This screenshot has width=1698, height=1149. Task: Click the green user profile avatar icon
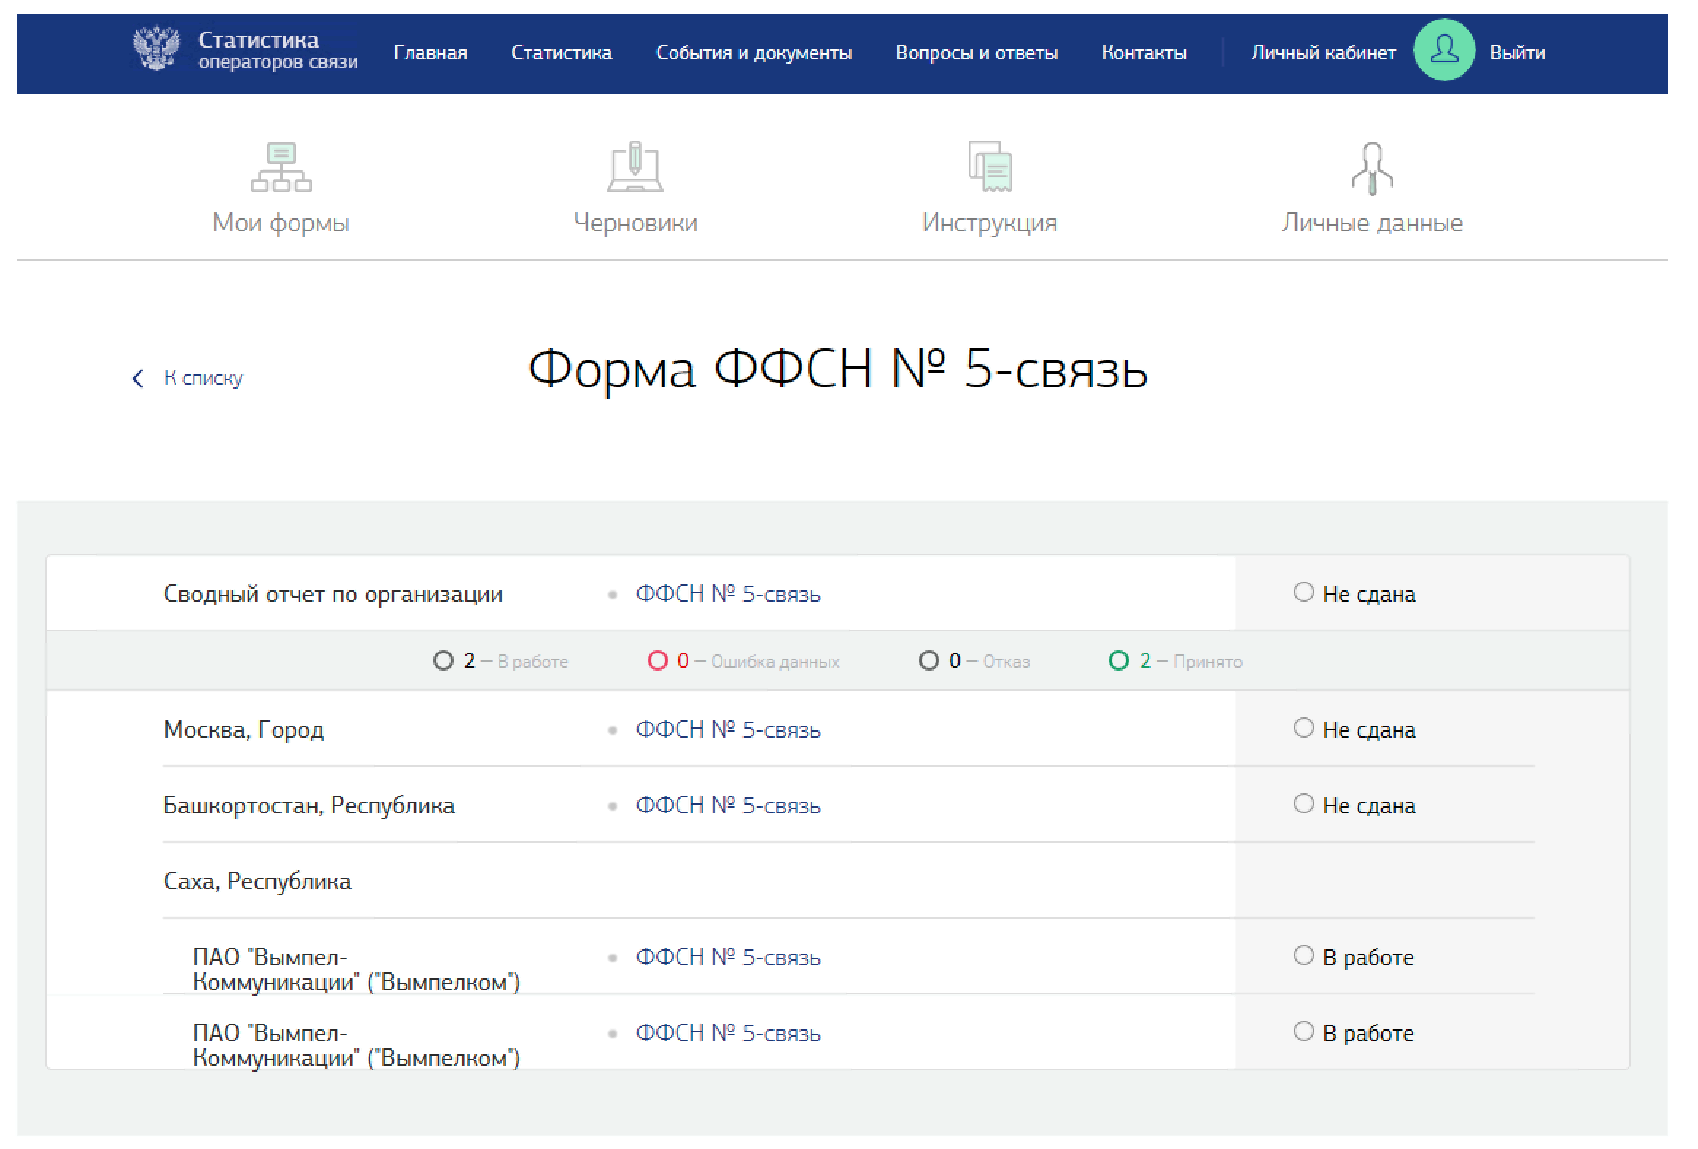pyautogui.click(x=1443, y=50)
